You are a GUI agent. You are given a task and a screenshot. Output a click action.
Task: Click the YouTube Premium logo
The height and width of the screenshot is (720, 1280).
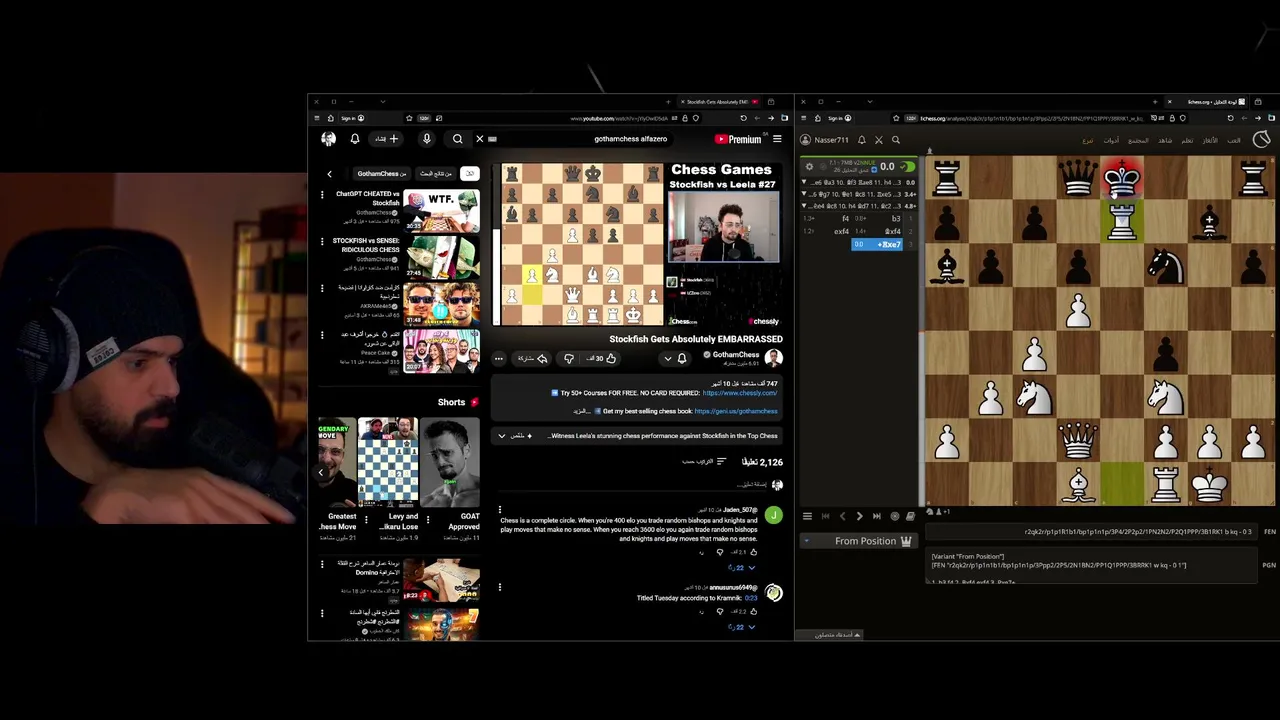pyautogui.click(x=738, y=139)
